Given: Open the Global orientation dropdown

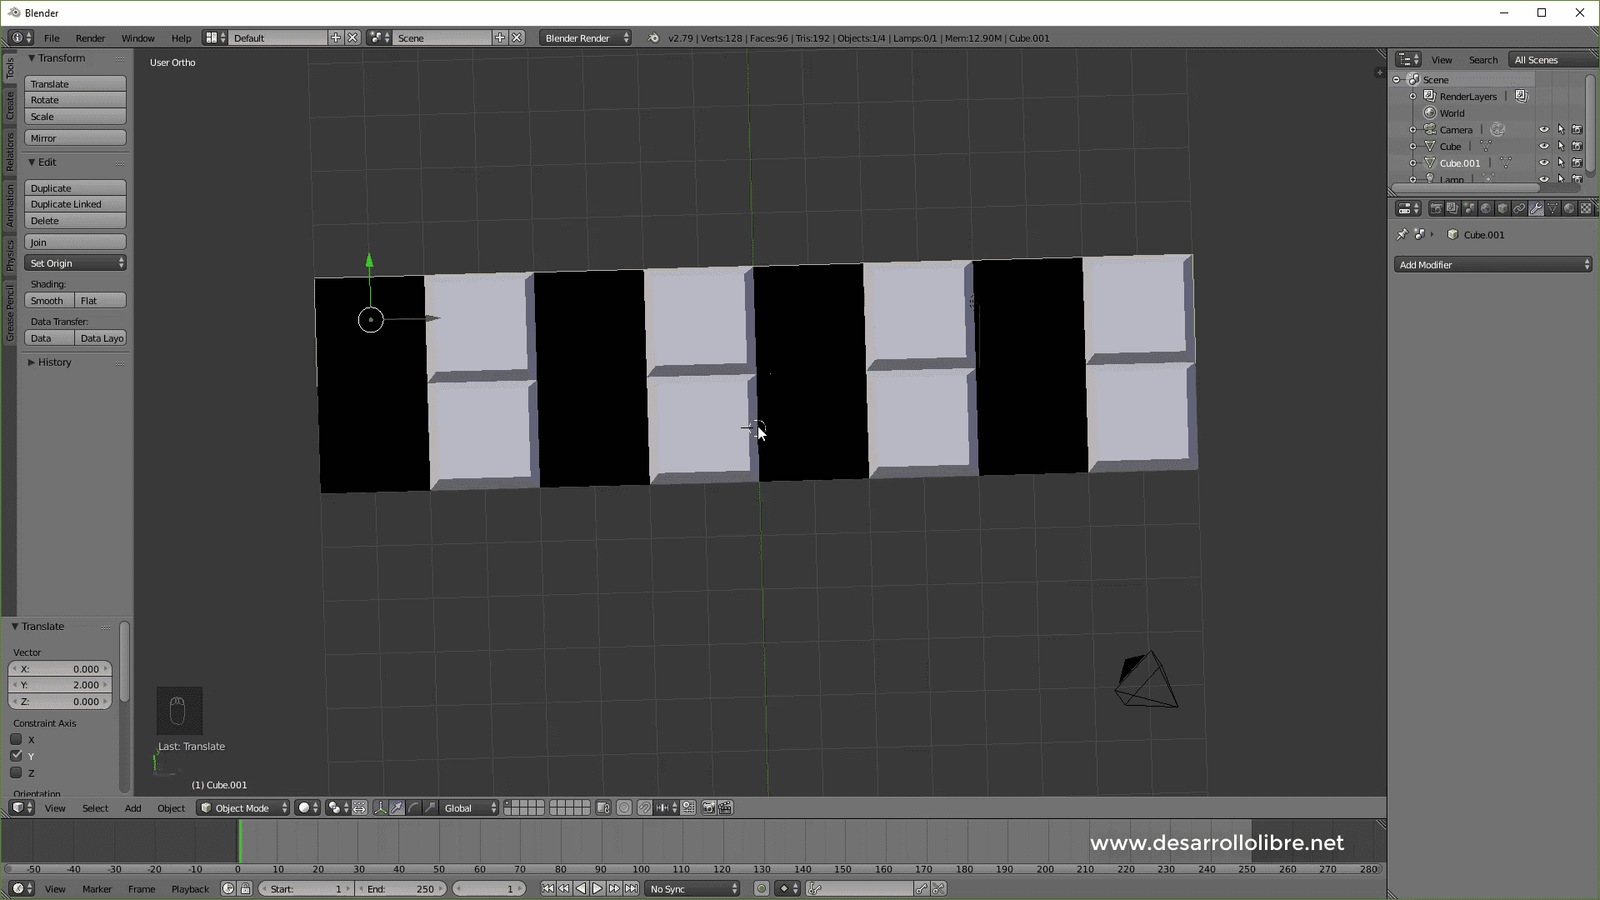Looking at the screenshot, I should (x=469, y=808).
